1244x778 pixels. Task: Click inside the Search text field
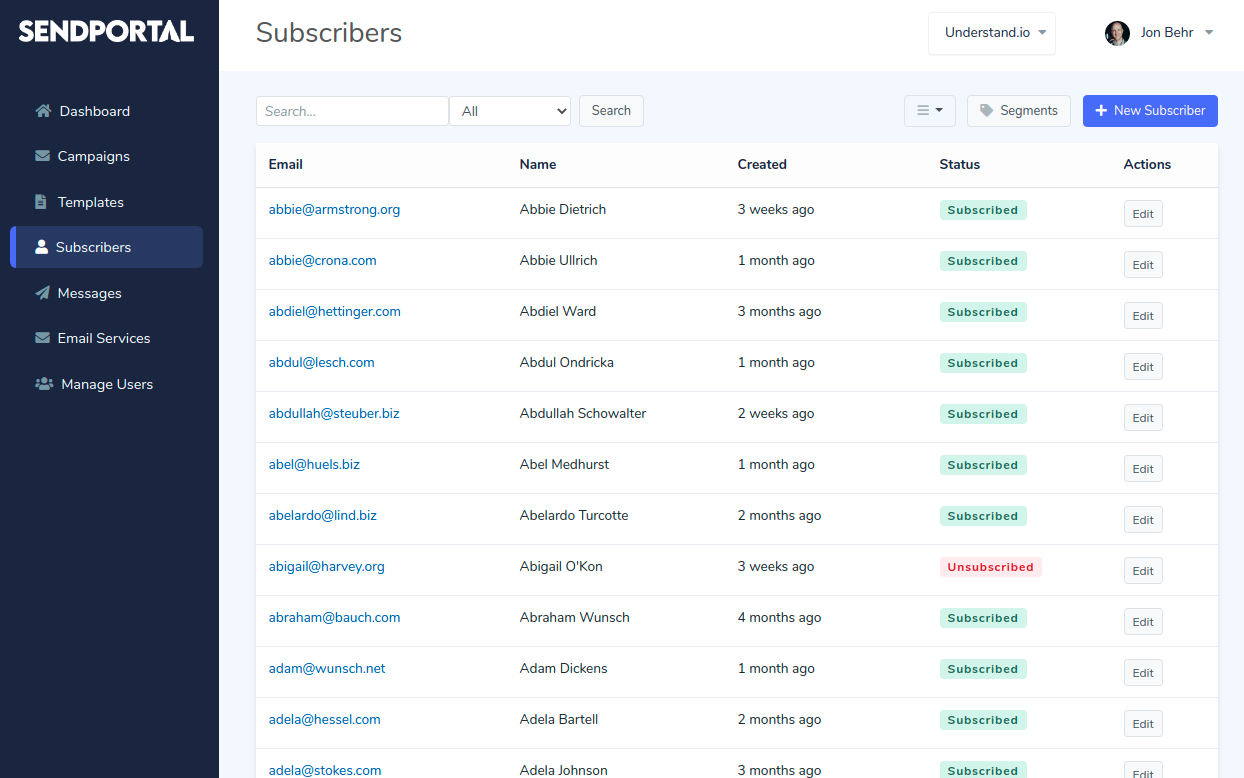[x=352, y=111]
